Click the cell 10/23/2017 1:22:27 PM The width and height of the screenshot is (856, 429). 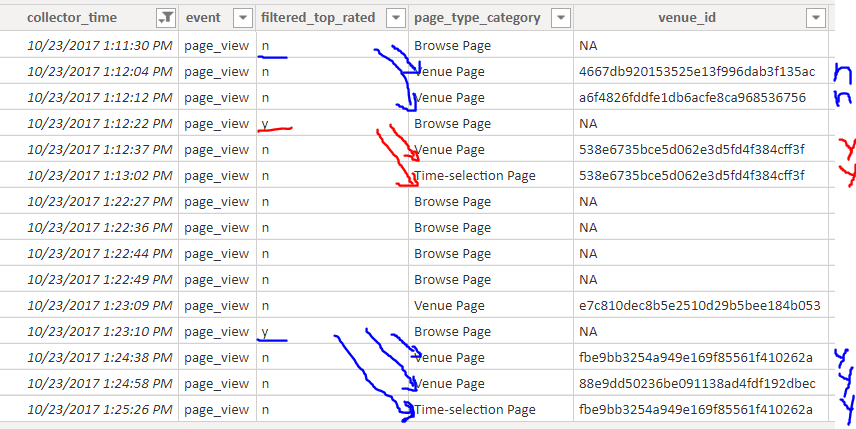[x=100, y=202]
